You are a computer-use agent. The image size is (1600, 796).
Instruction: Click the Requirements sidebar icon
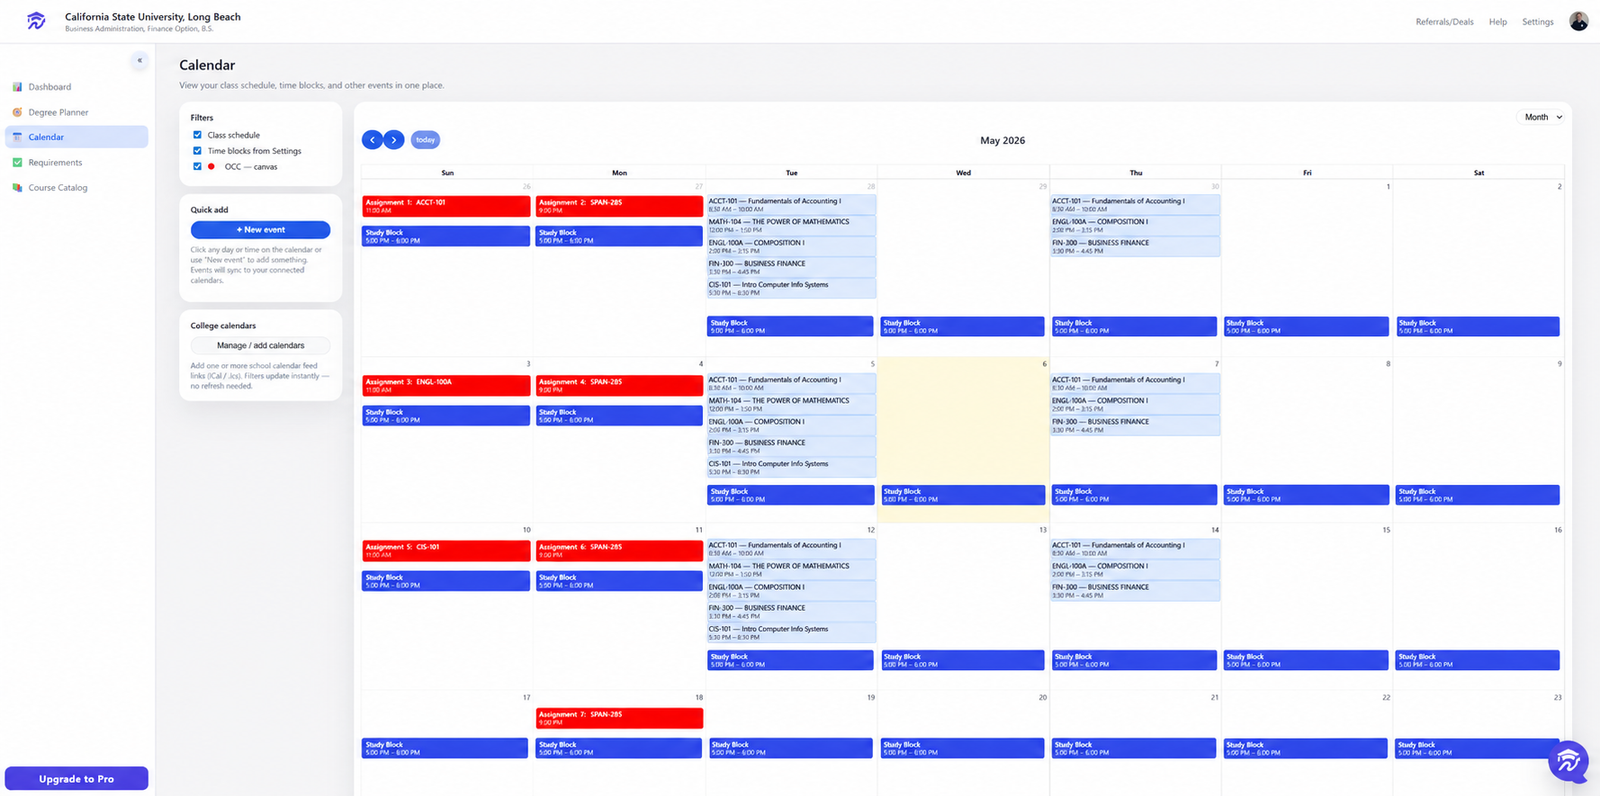coord(17,162)
